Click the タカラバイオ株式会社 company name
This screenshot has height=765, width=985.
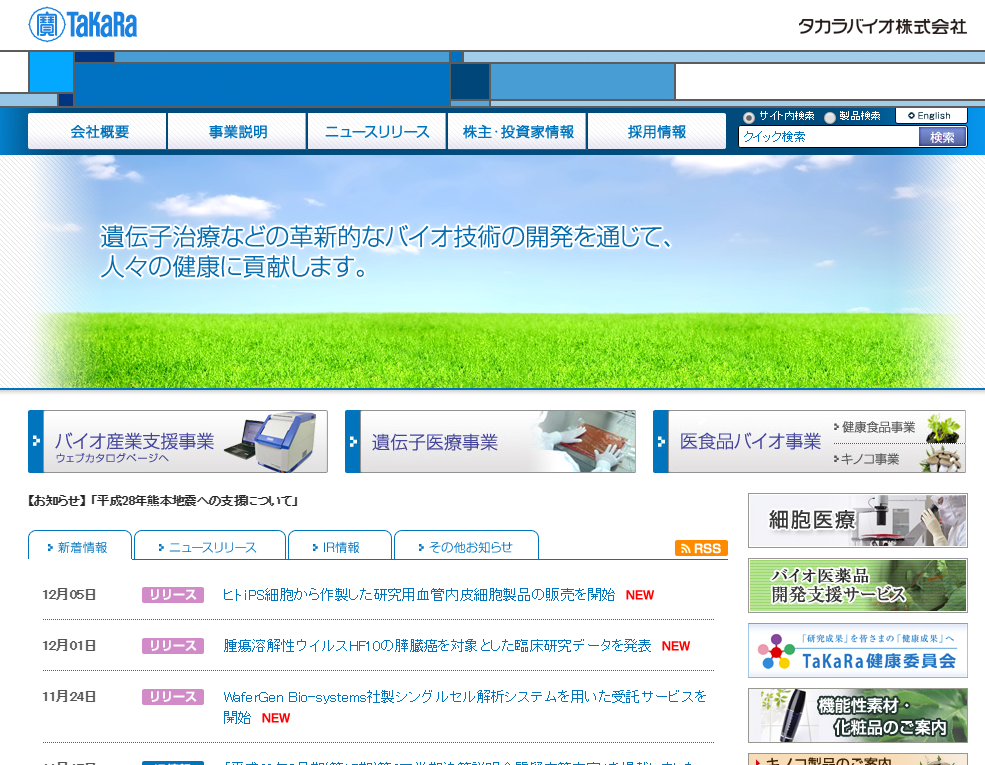click(x=882, y=26)
